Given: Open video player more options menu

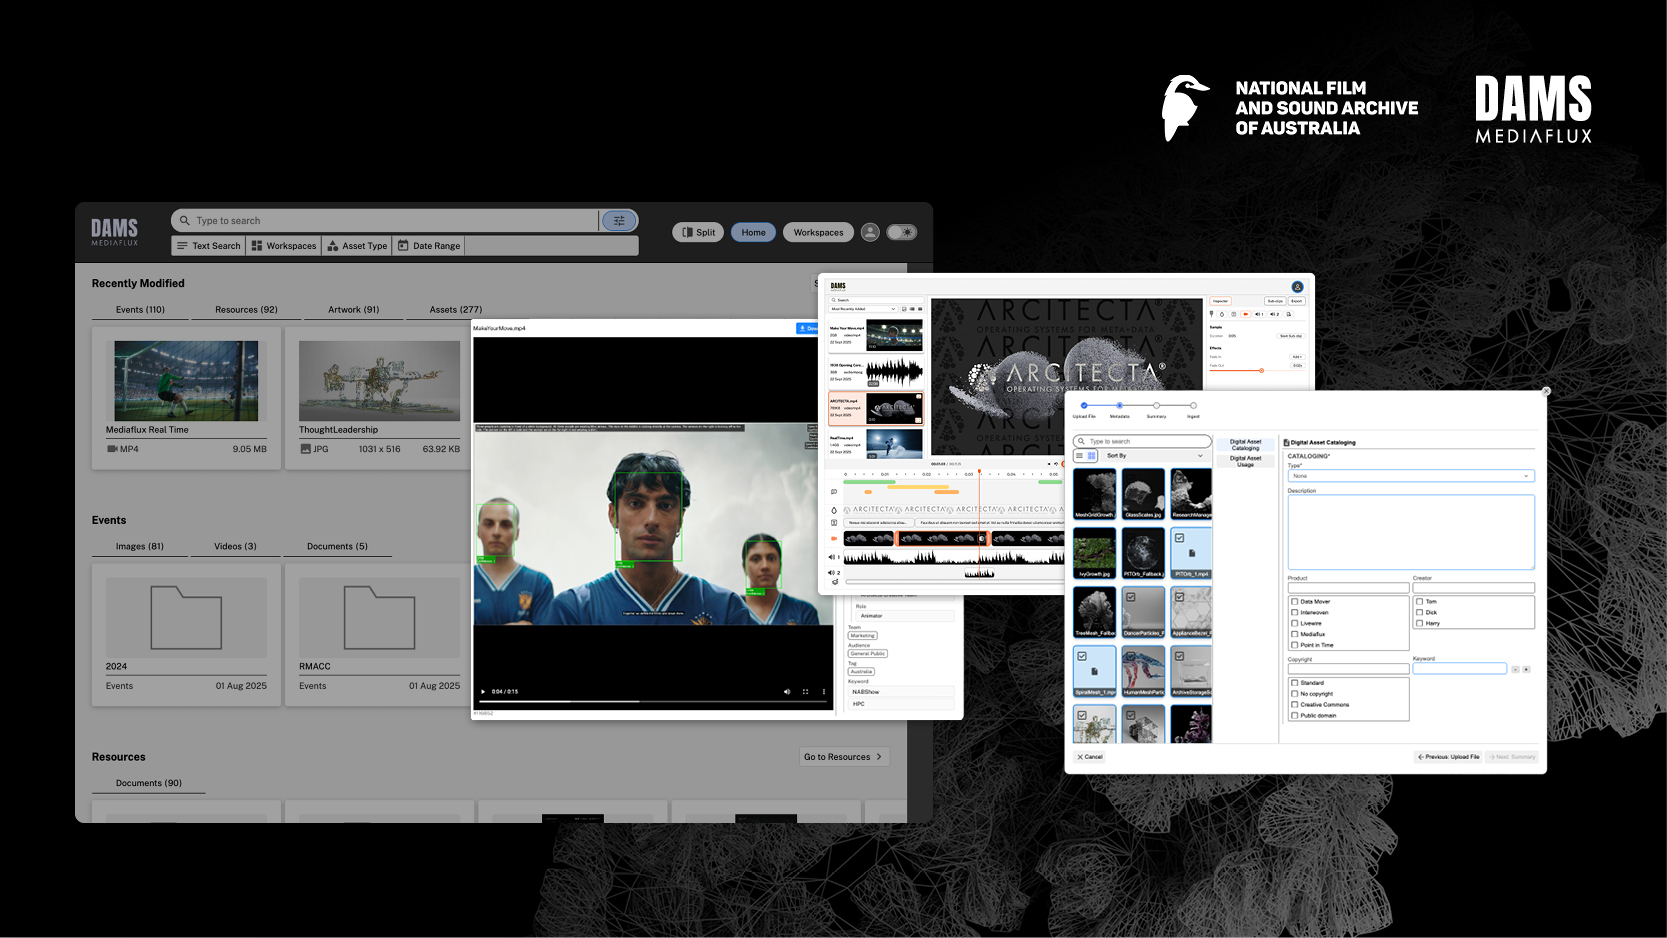Looking at the screenshot, I should 824,692.
